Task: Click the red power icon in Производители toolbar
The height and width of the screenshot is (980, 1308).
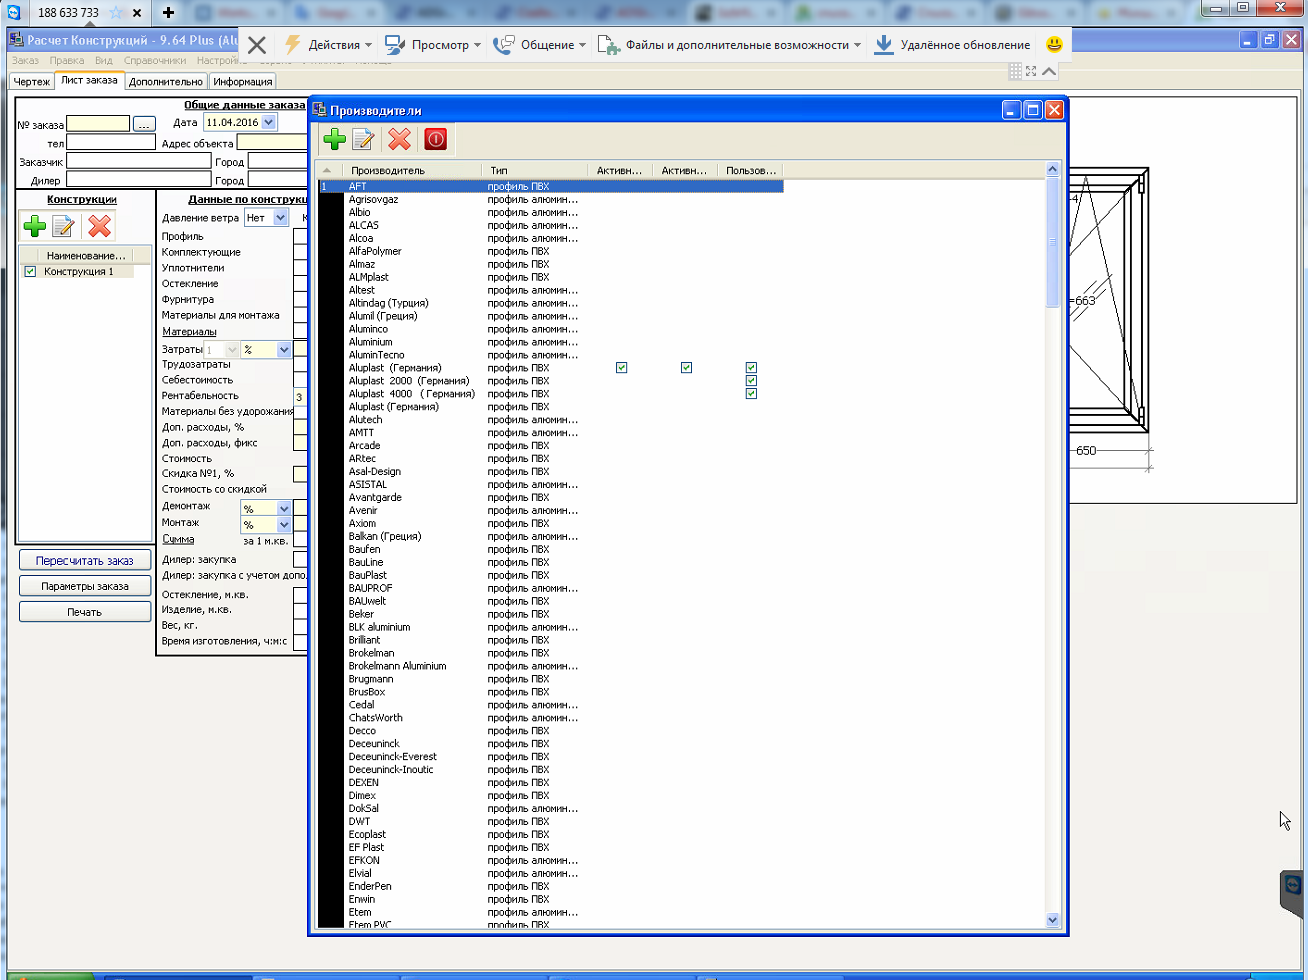Action: tap(435, 139)
